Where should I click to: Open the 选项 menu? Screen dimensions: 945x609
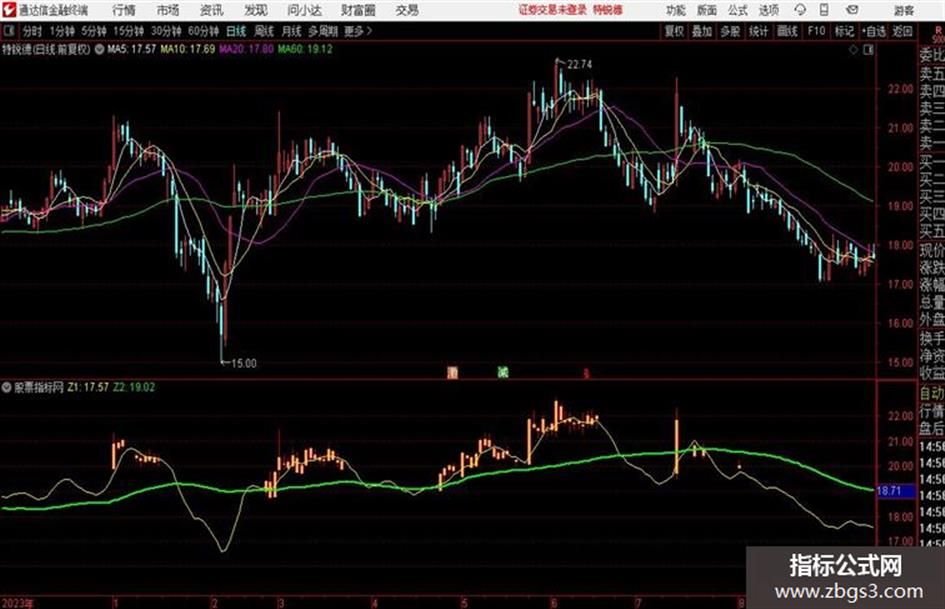[x=768, y=10]
